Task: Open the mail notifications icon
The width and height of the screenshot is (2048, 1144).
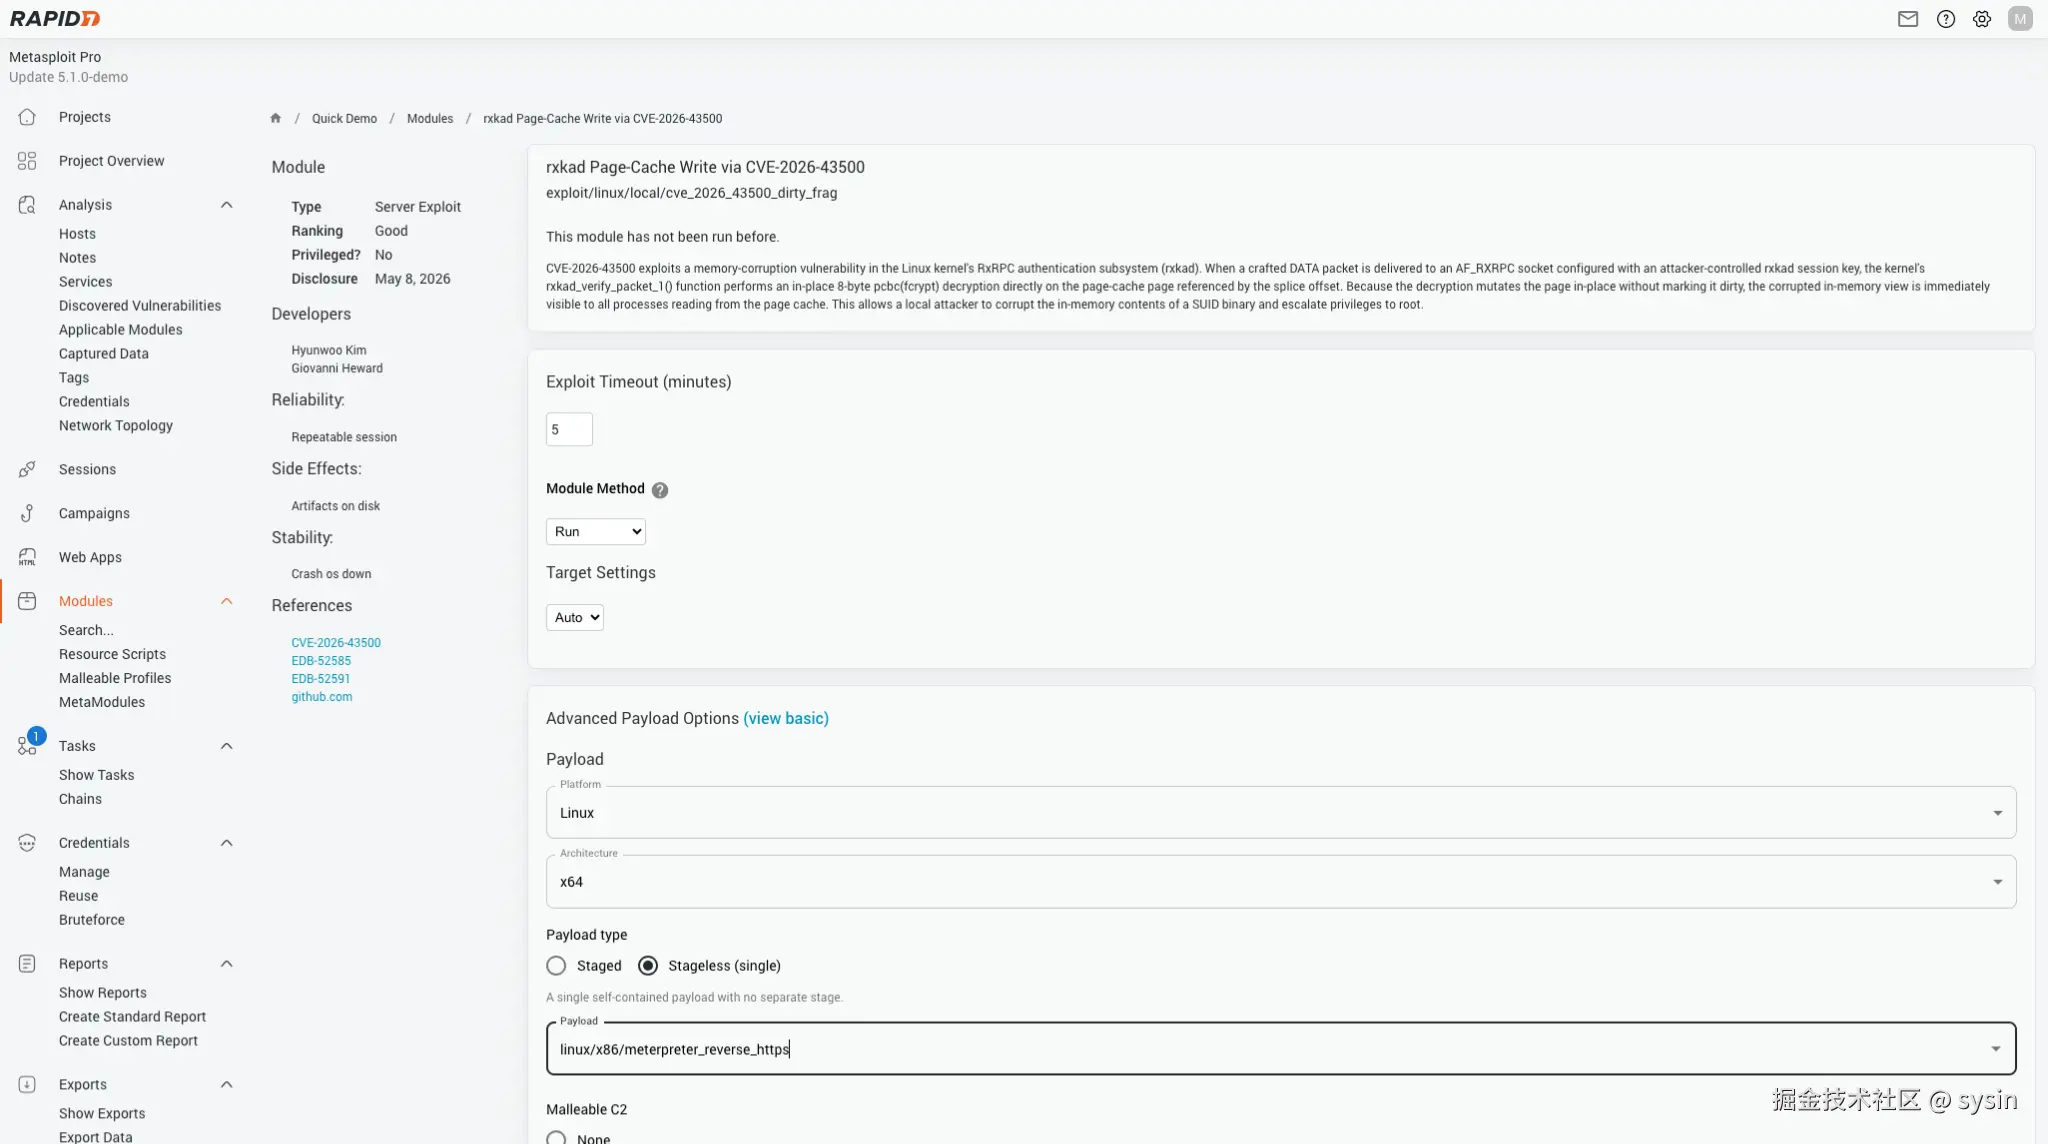Action: pos(1908,19)
